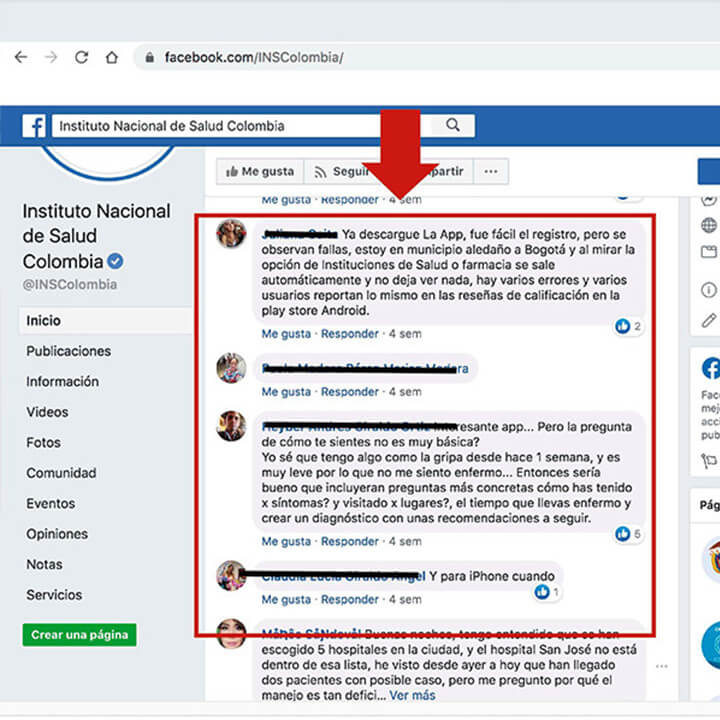Open the 2 likes reaction on first comment

pyautogui.click(x=628, y=326)
